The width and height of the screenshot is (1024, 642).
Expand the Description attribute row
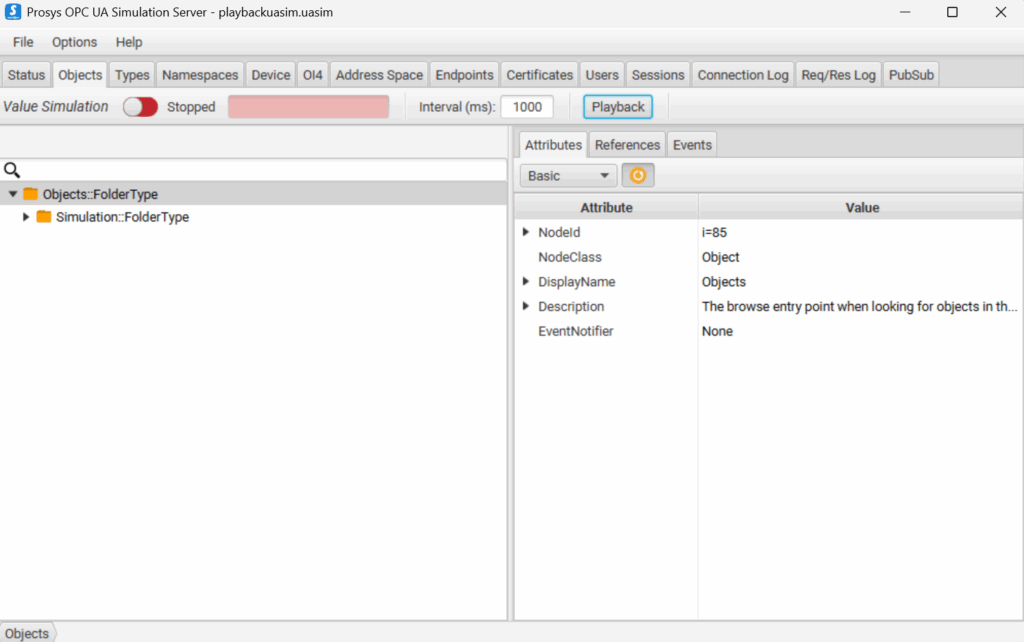[x=526, y=306]
